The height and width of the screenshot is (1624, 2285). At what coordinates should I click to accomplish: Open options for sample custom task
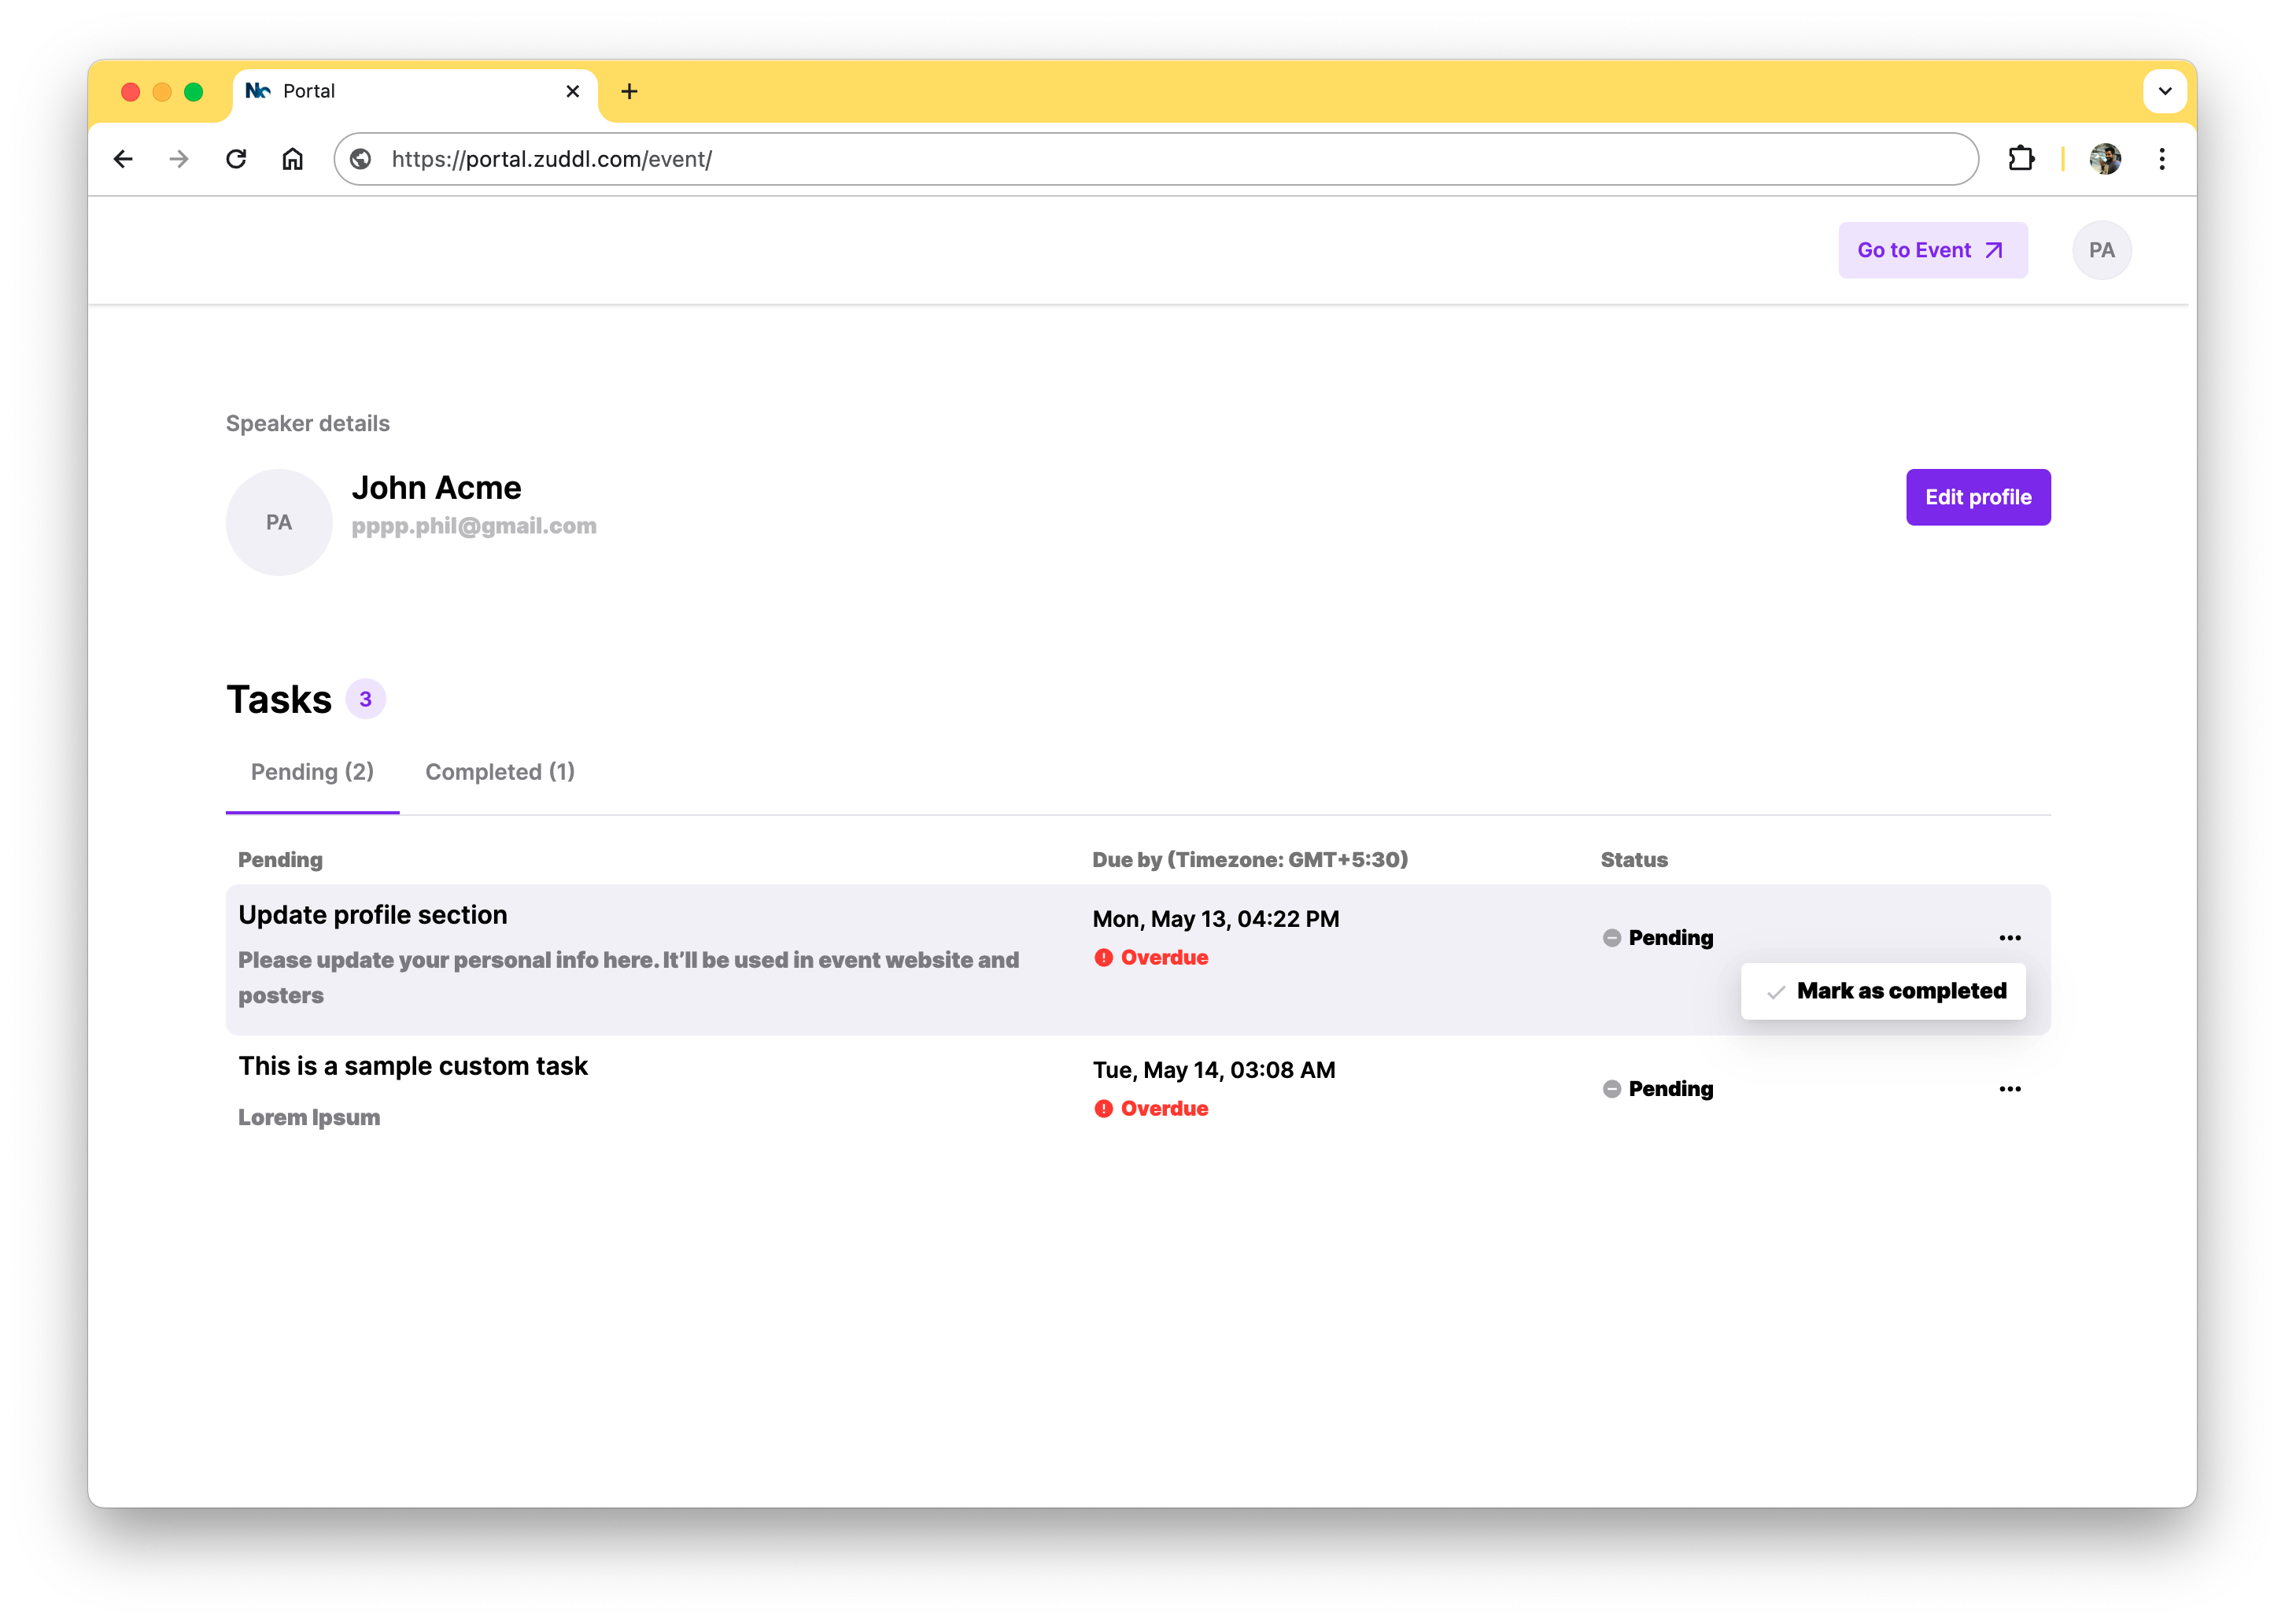(2010, 1089)
